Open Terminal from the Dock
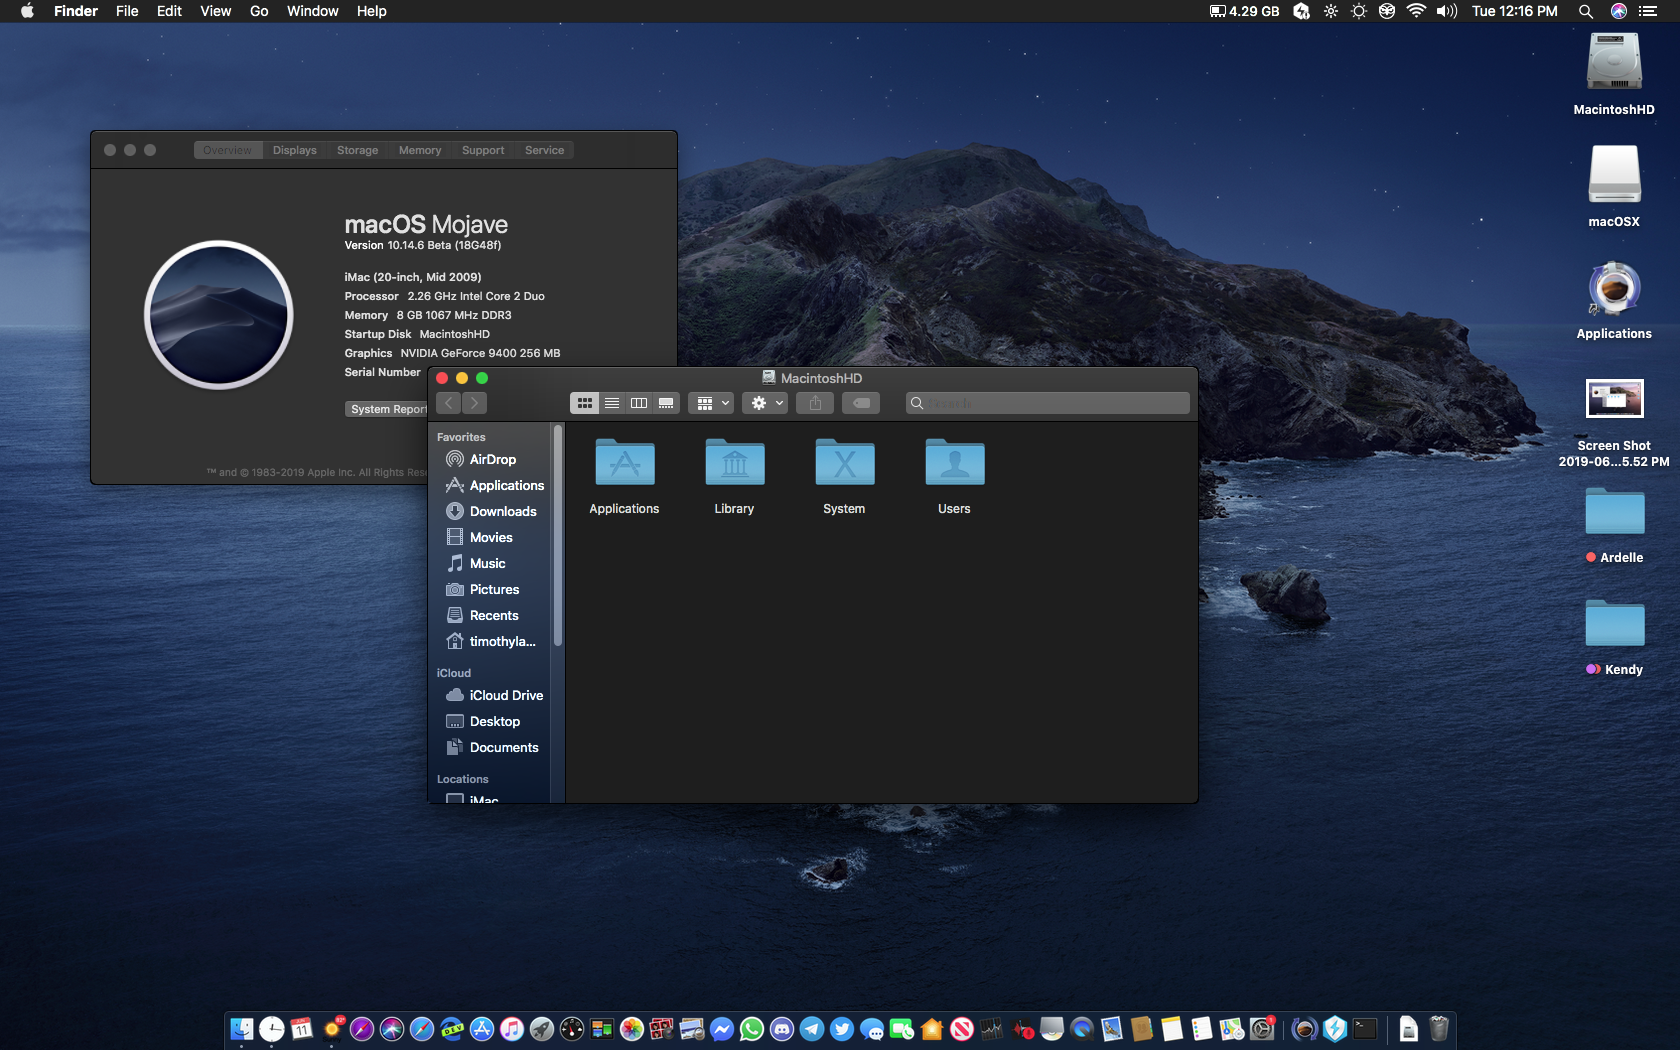 [1365, 1029]
